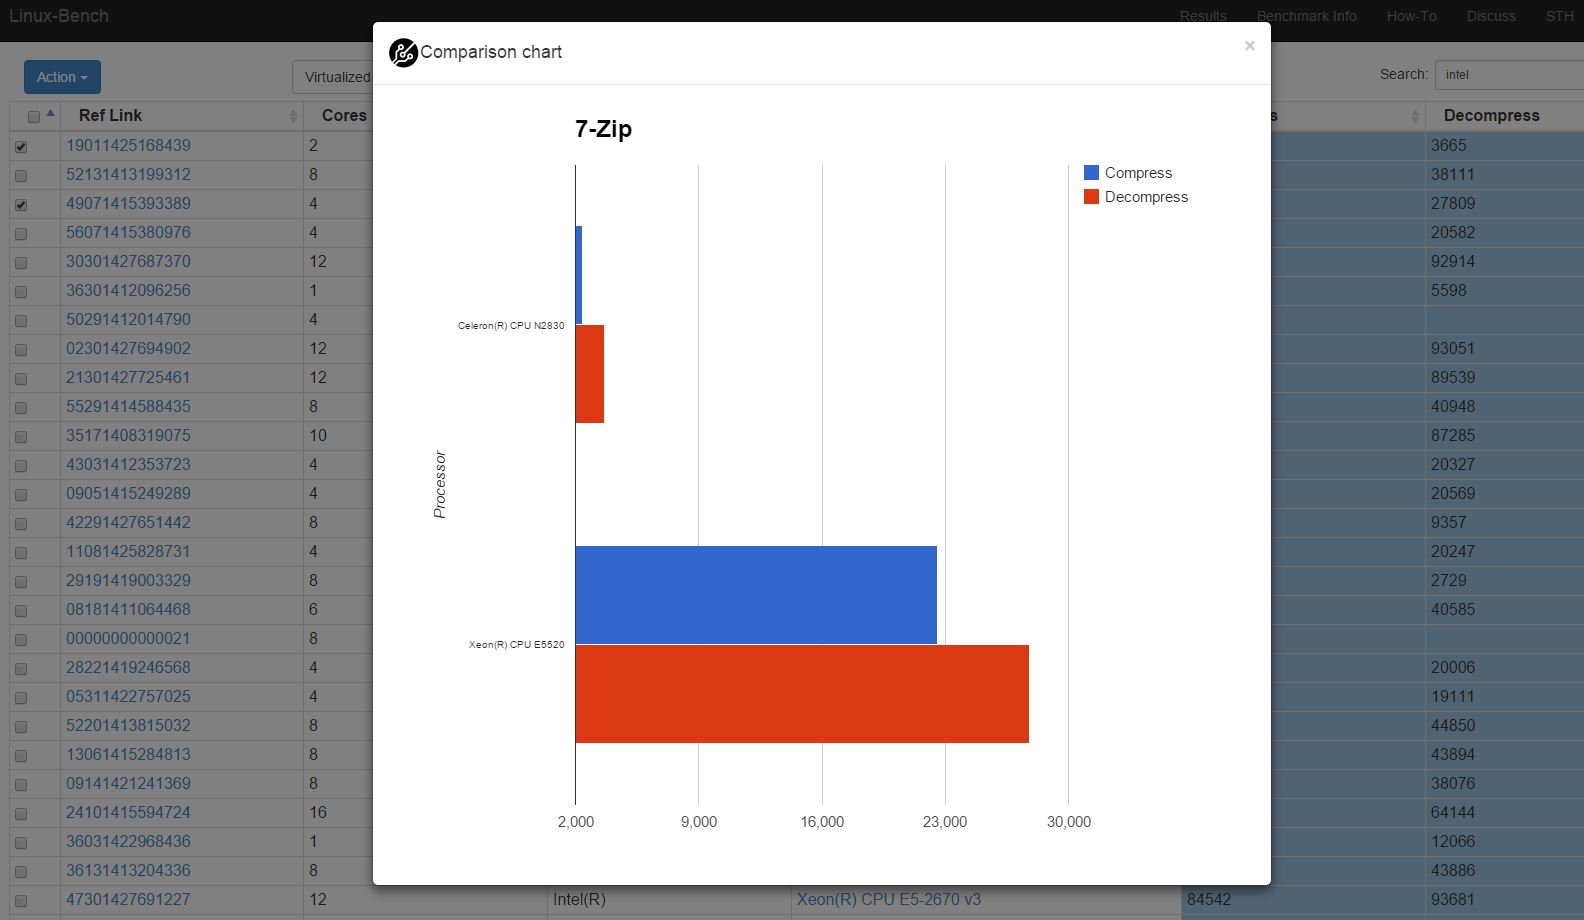Open ref link 21301427725461
The image size is (1584, 920).
point(128,378)
